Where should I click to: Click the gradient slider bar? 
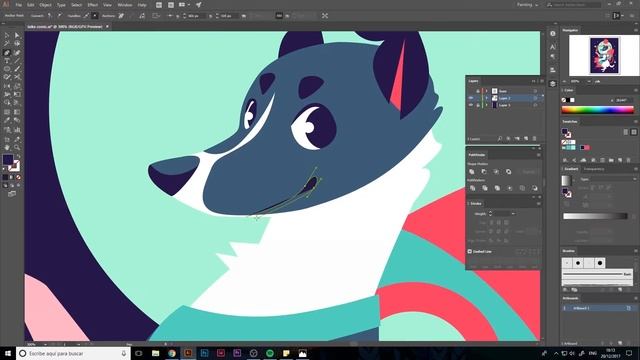tap(595, 216)
